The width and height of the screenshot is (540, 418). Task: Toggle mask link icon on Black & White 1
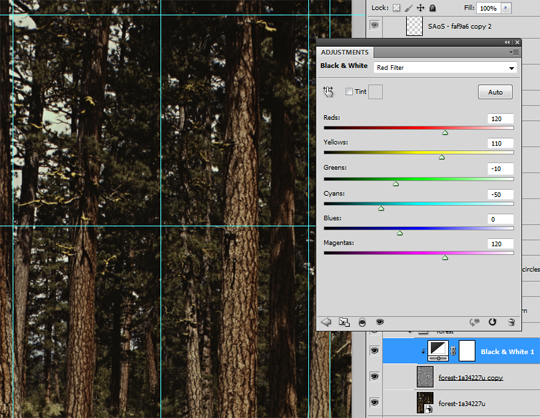tap(454, 351)
